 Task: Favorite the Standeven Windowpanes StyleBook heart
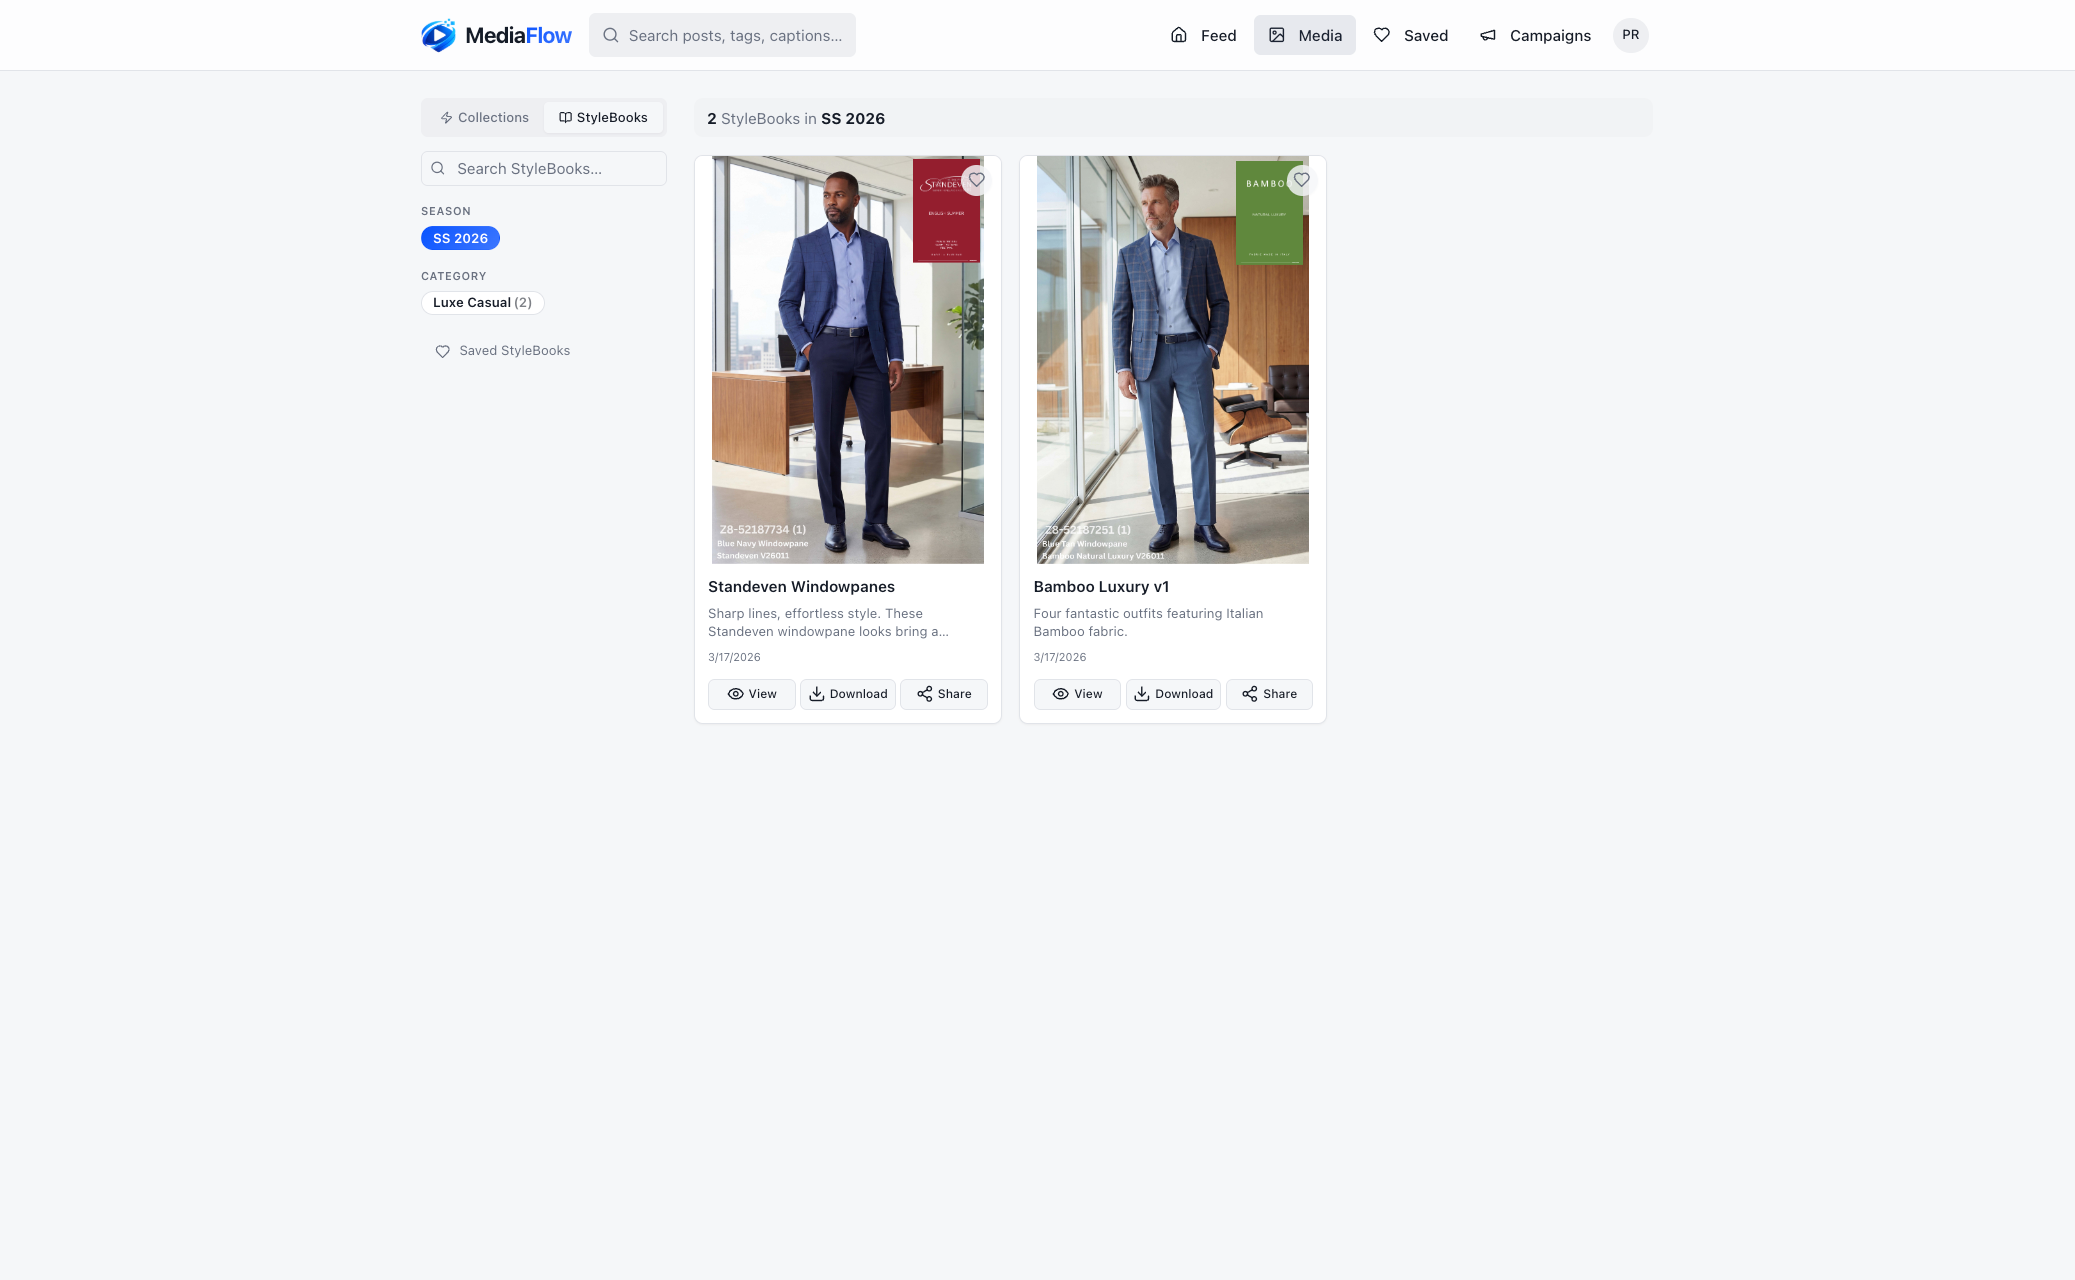coord(976,180)
